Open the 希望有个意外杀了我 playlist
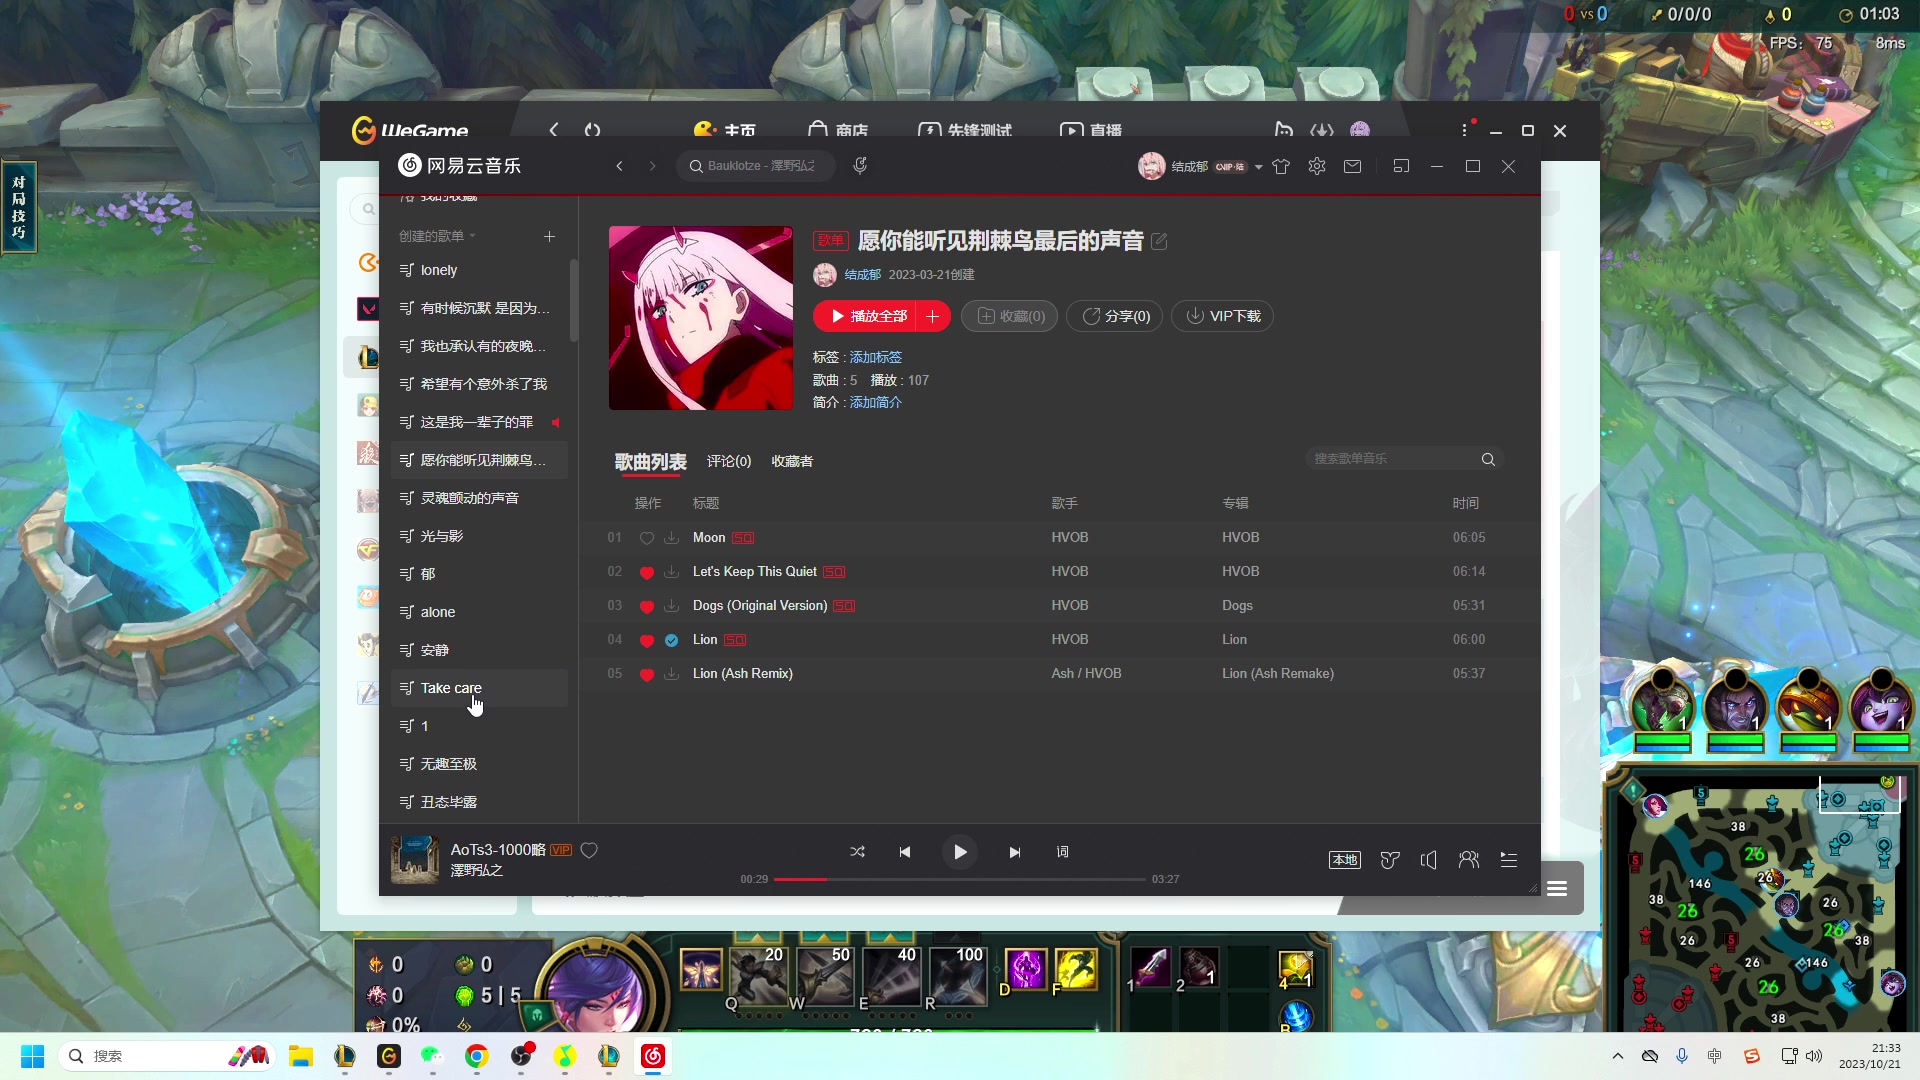 (479, 384)
